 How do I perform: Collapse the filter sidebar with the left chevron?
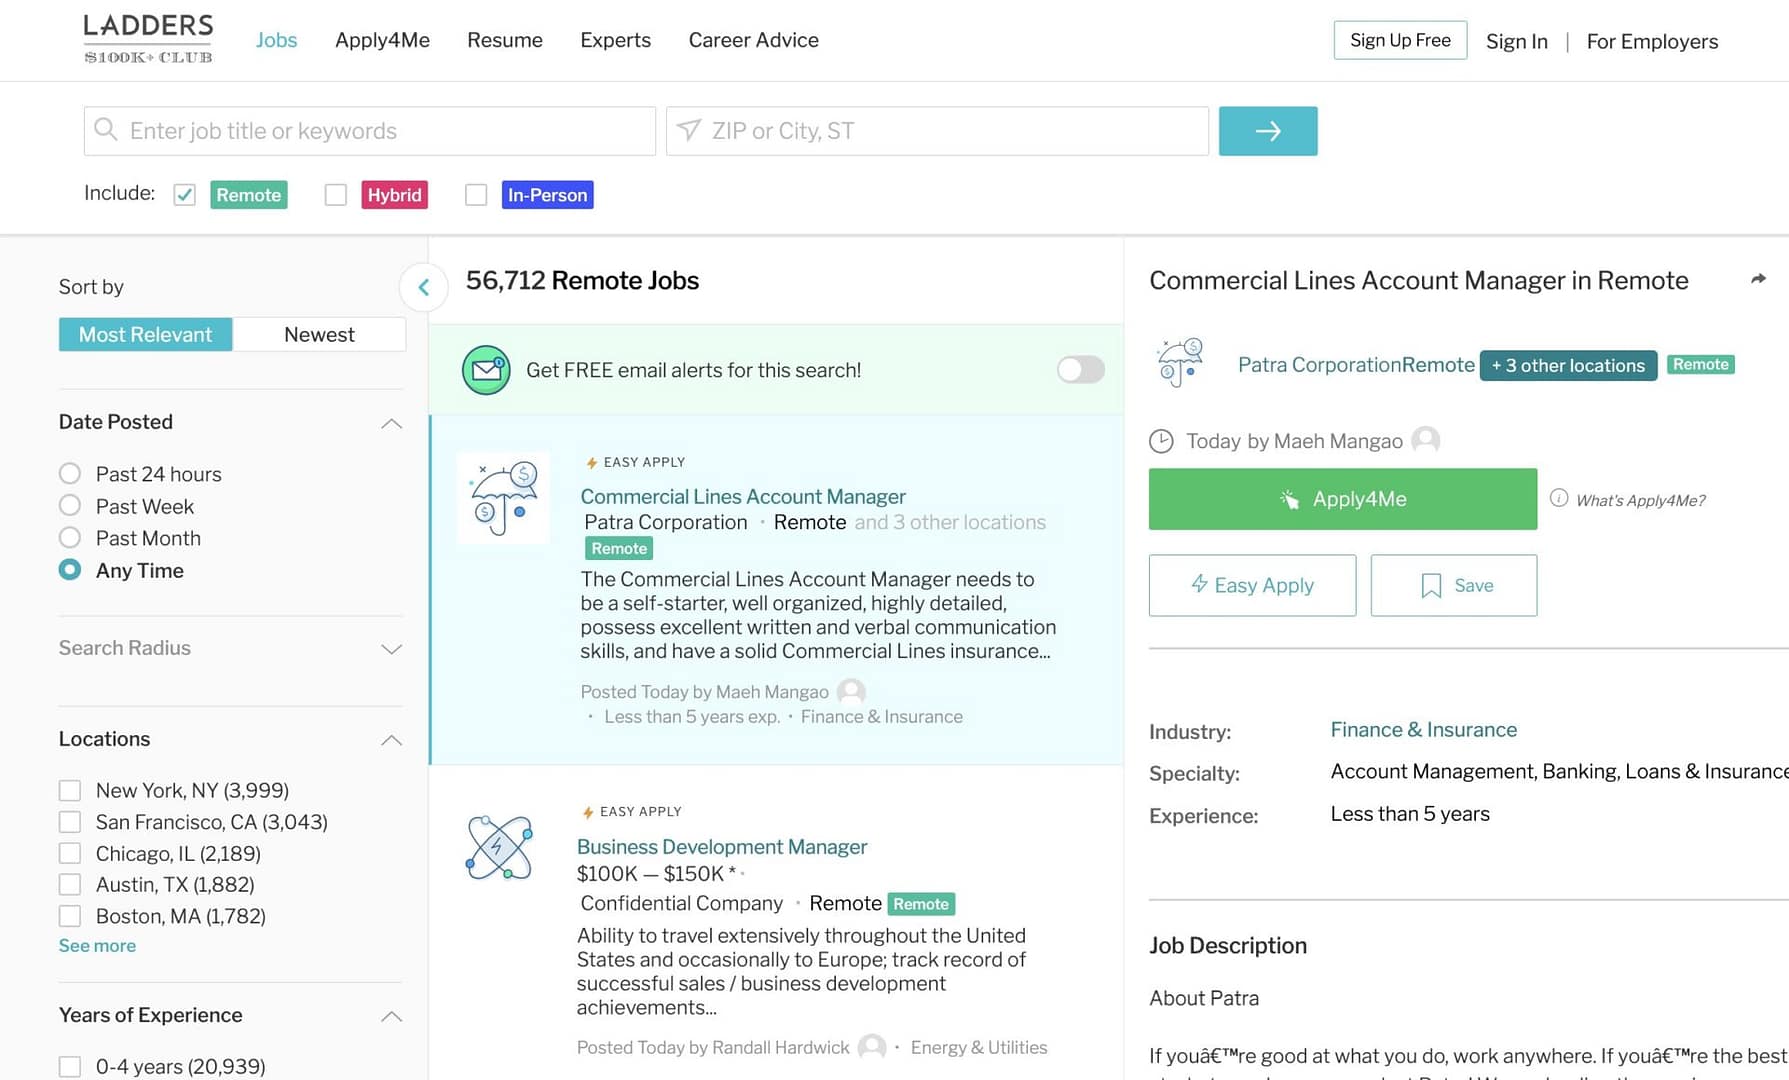click(423, 288)
